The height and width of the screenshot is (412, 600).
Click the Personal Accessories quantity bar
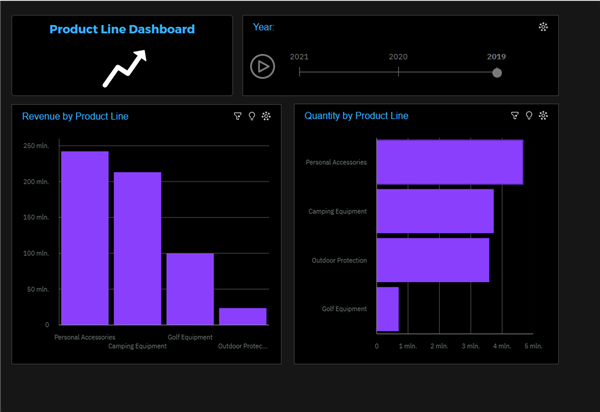(449, 162)
